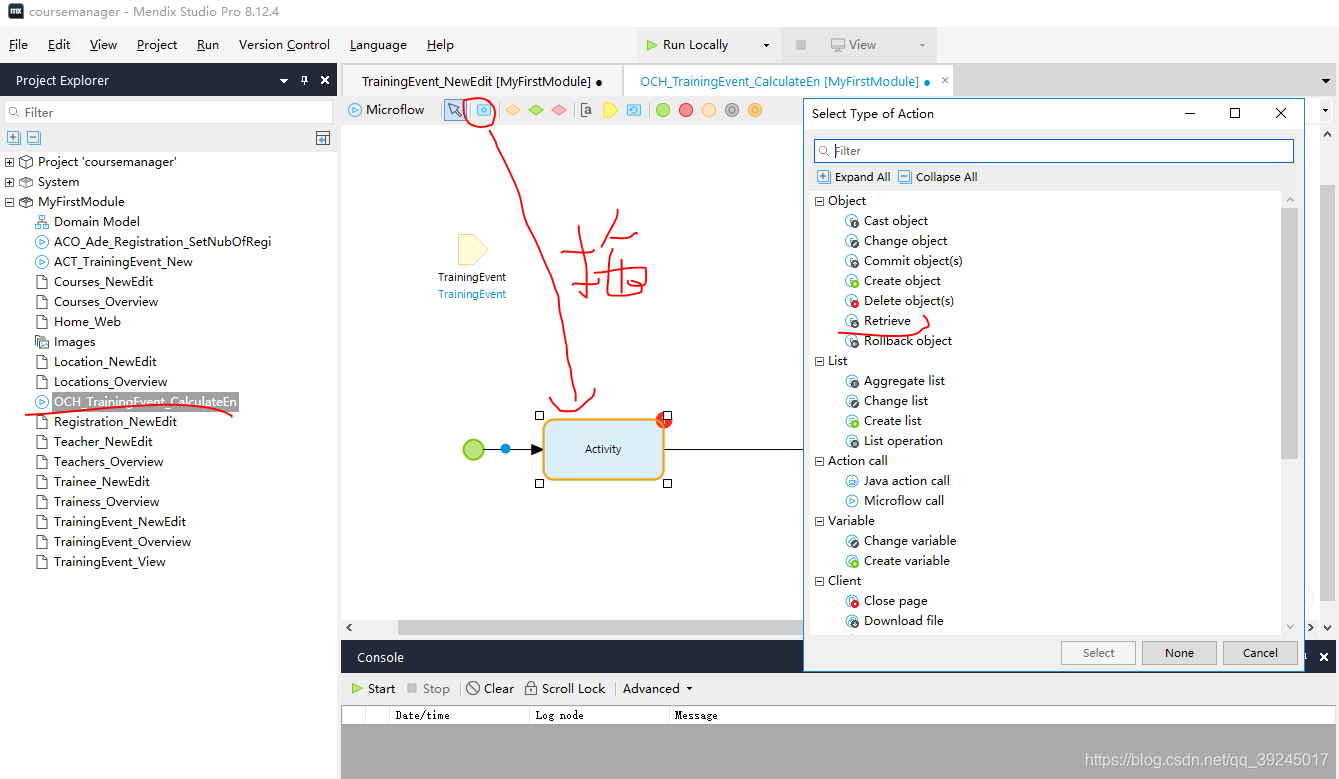
Task: Switch to the TrainingEvent_NewEdit tab
Action: point(476,82)
